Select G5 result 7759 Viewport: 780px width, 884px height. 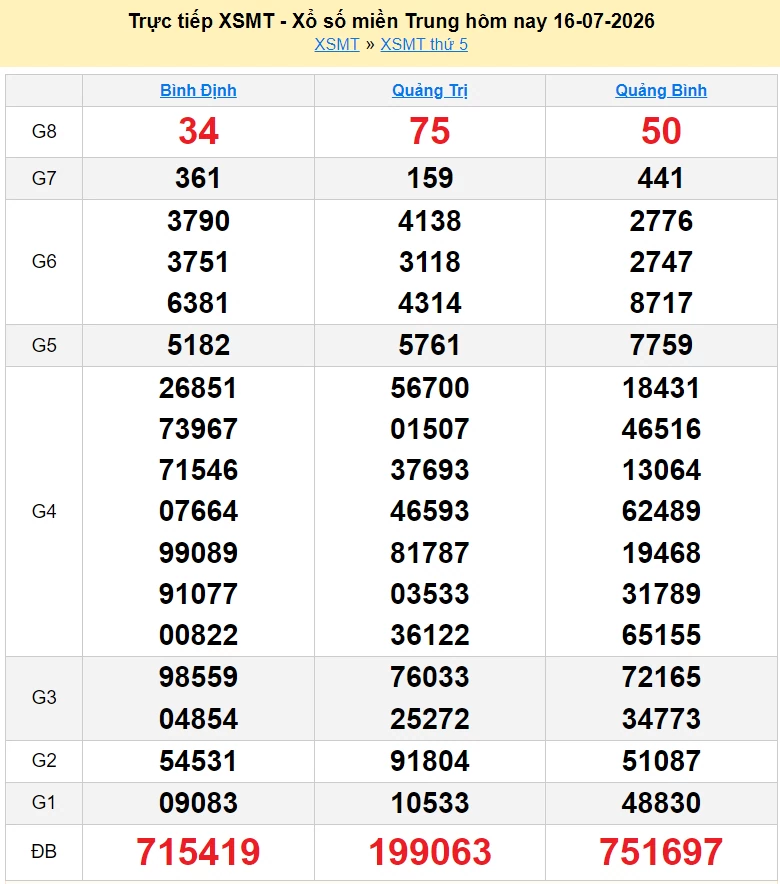661,345
